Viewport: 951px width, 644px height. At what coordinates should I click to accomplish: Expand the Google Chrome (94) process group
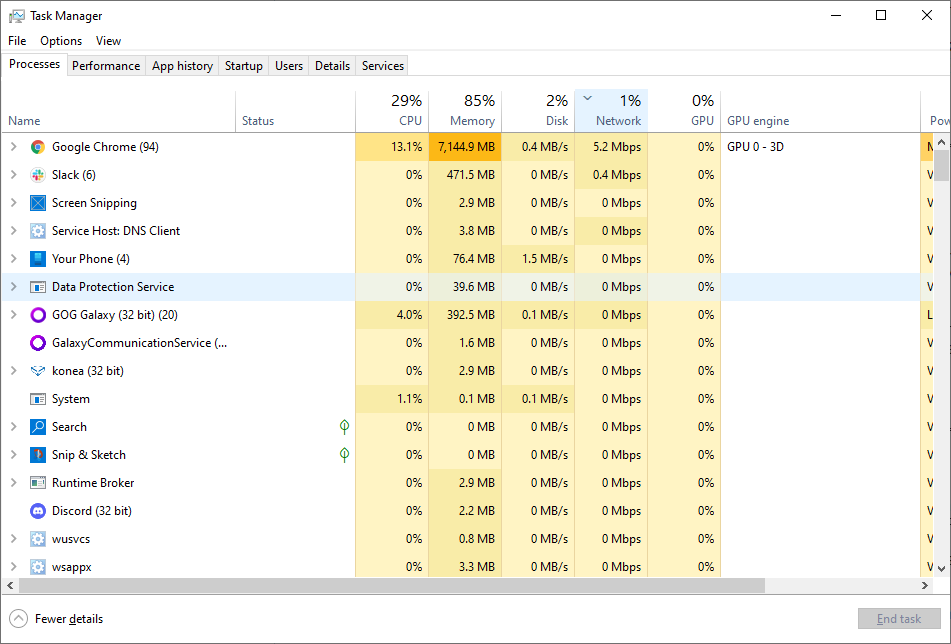click(13, 147)
